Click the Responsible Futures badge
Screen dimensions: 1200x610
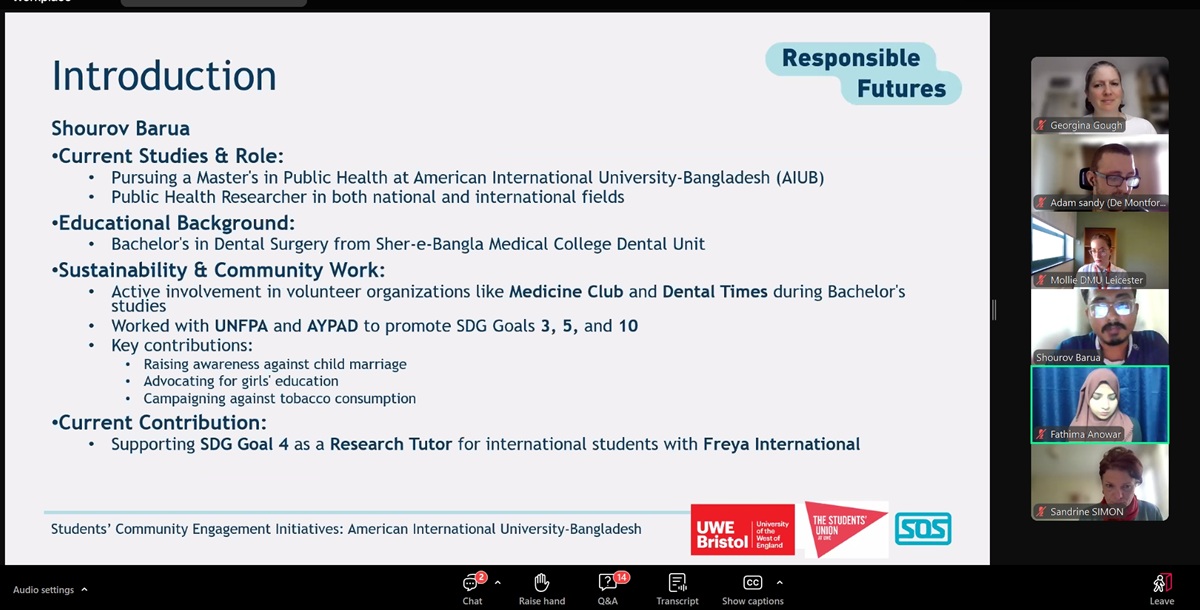pos(863,73)
